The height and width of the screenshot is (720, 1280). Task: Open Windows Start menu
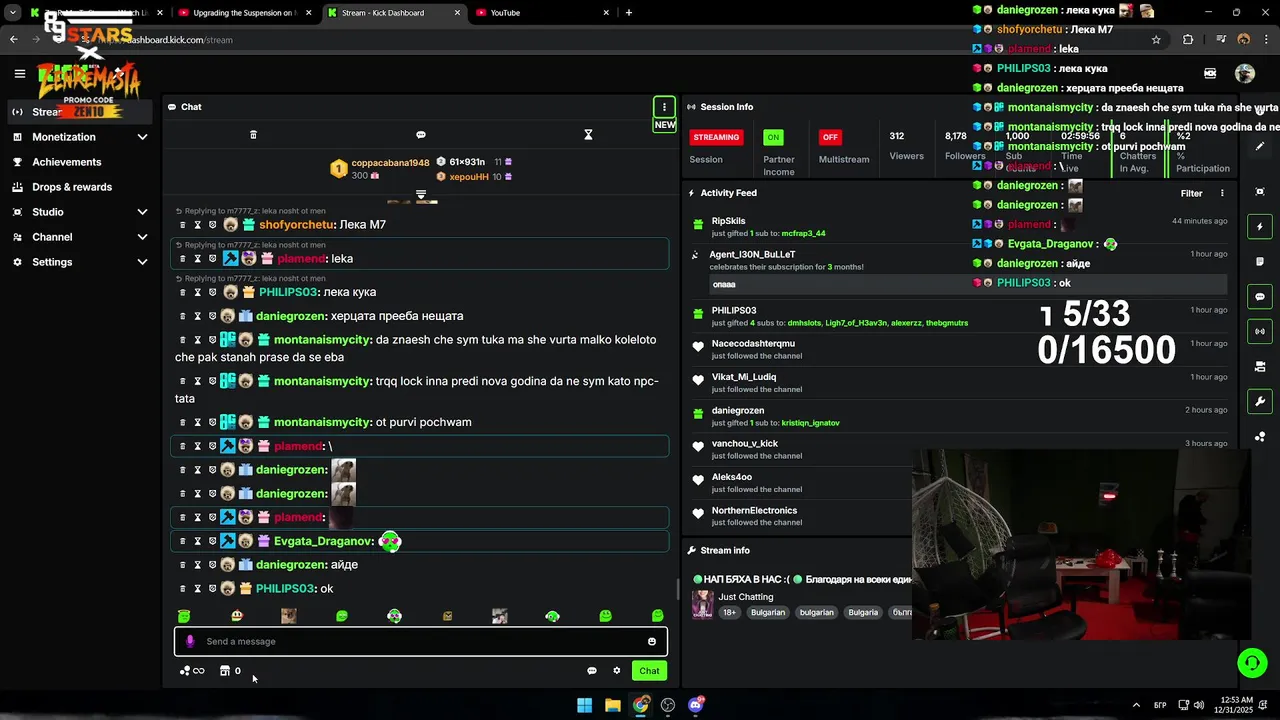pos(584,705)
